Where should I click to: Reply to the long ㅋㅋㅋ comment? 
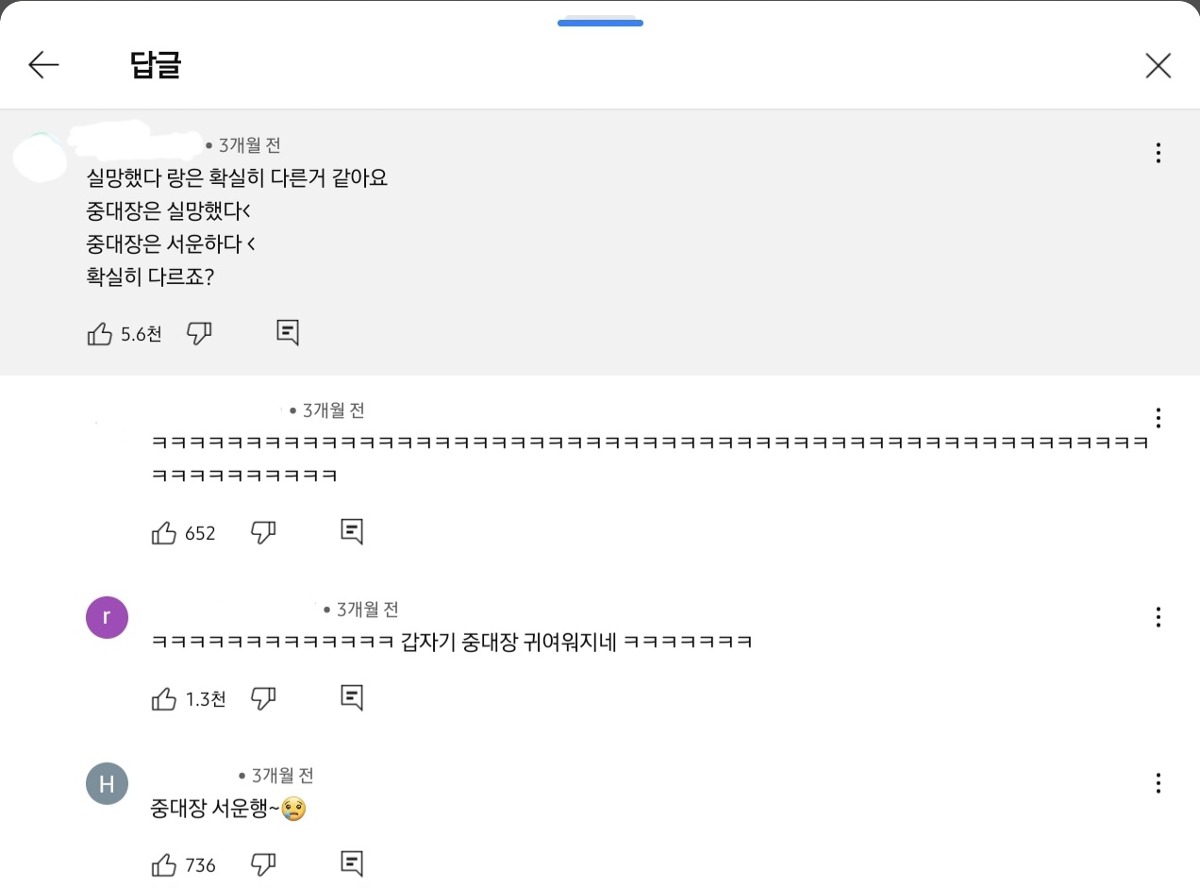point(351,532)
